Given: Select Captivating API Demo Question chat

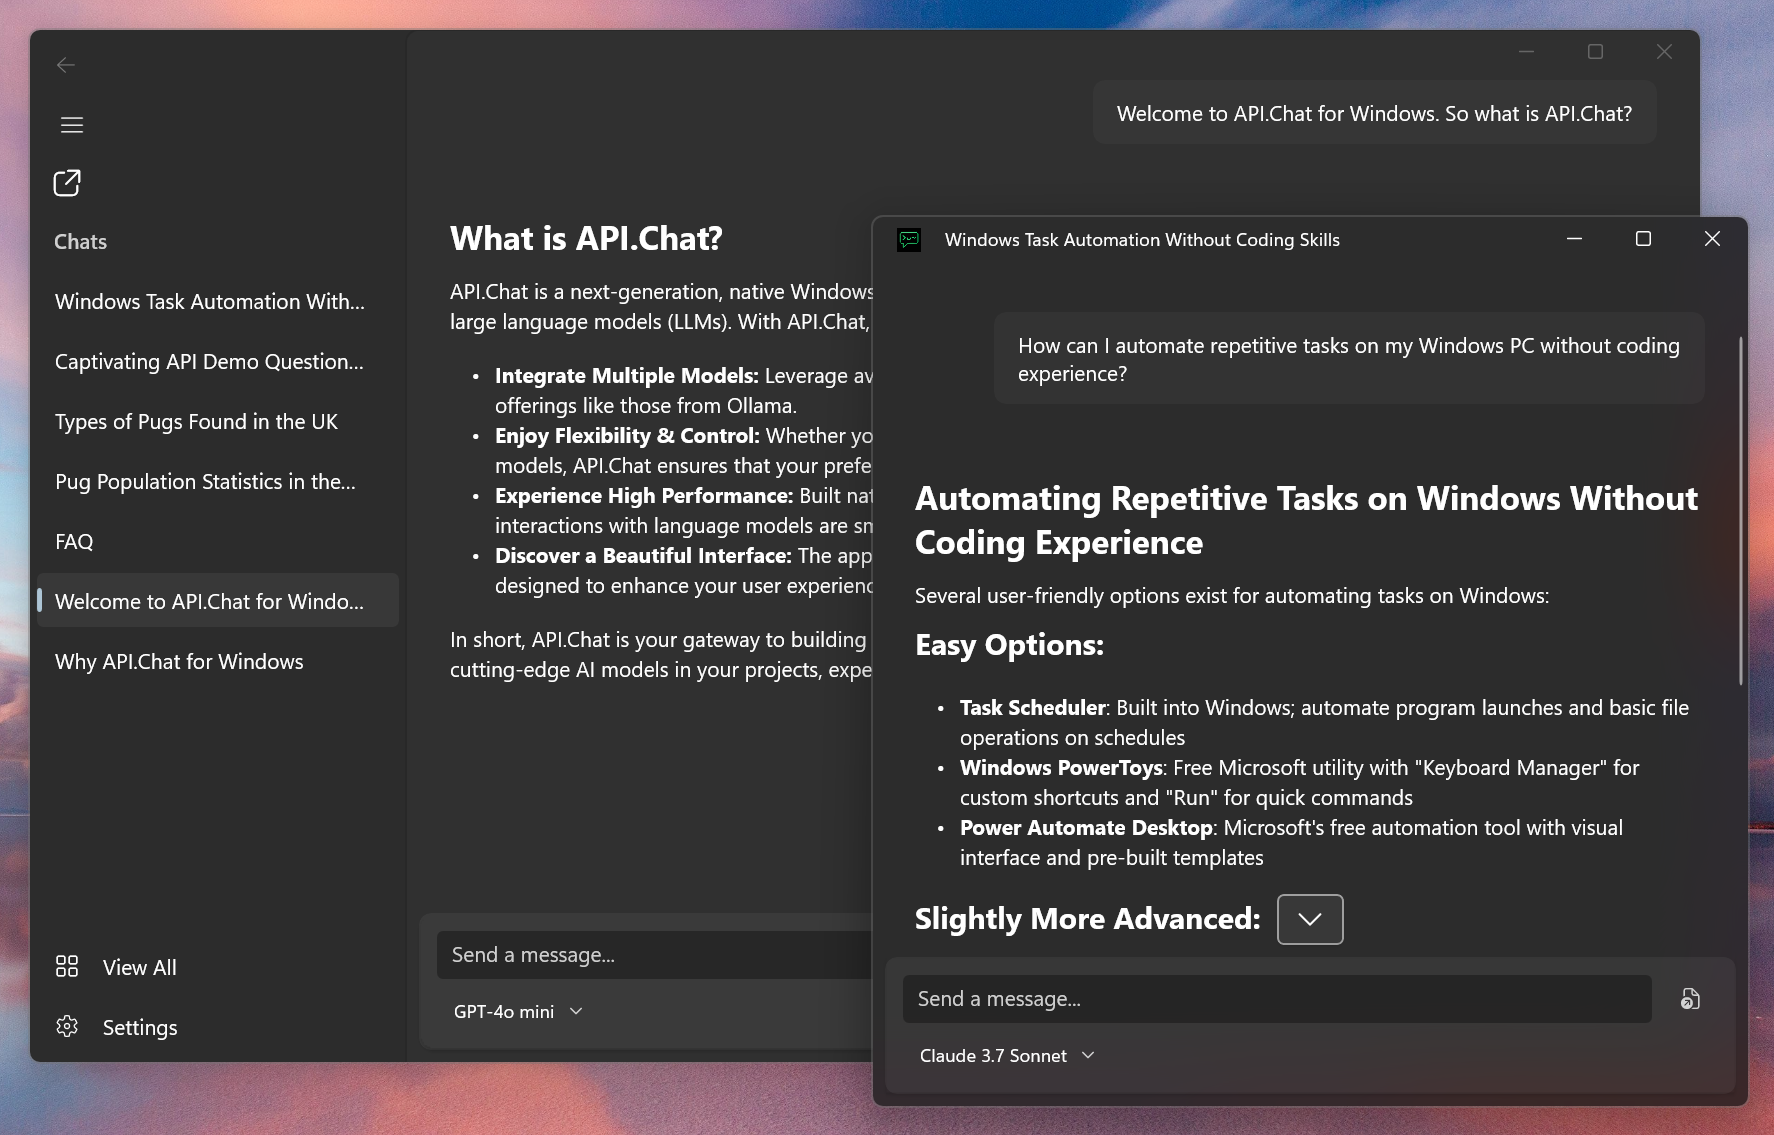Looking at the screenshot, I should click(x=218, y=361).
